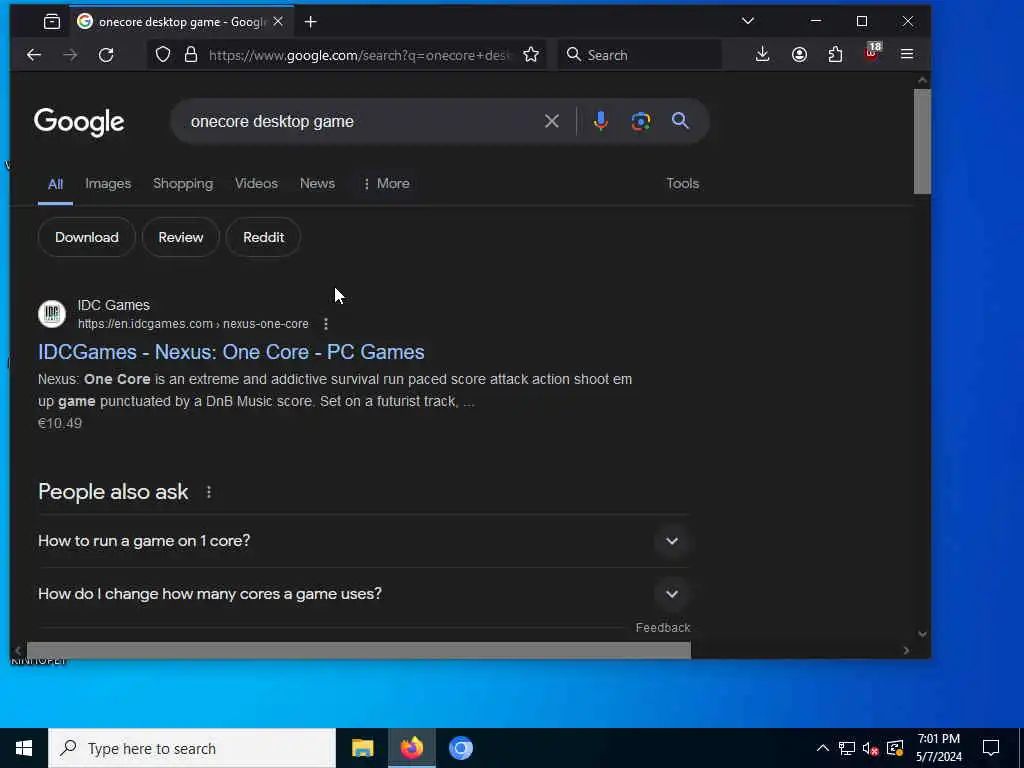Open the Firefox hamburger menu
1024x768 pixels.
point(907,54)
